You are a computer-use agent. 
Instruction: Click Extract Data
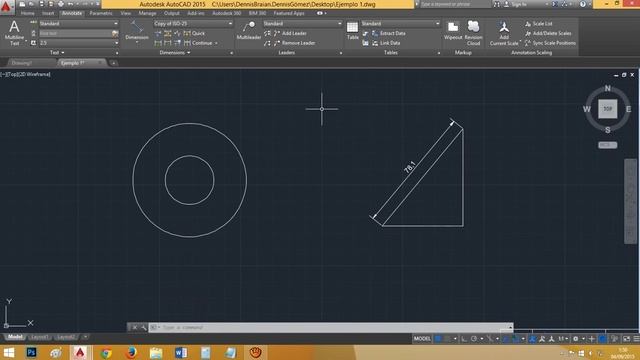click(x=389, y=33)
